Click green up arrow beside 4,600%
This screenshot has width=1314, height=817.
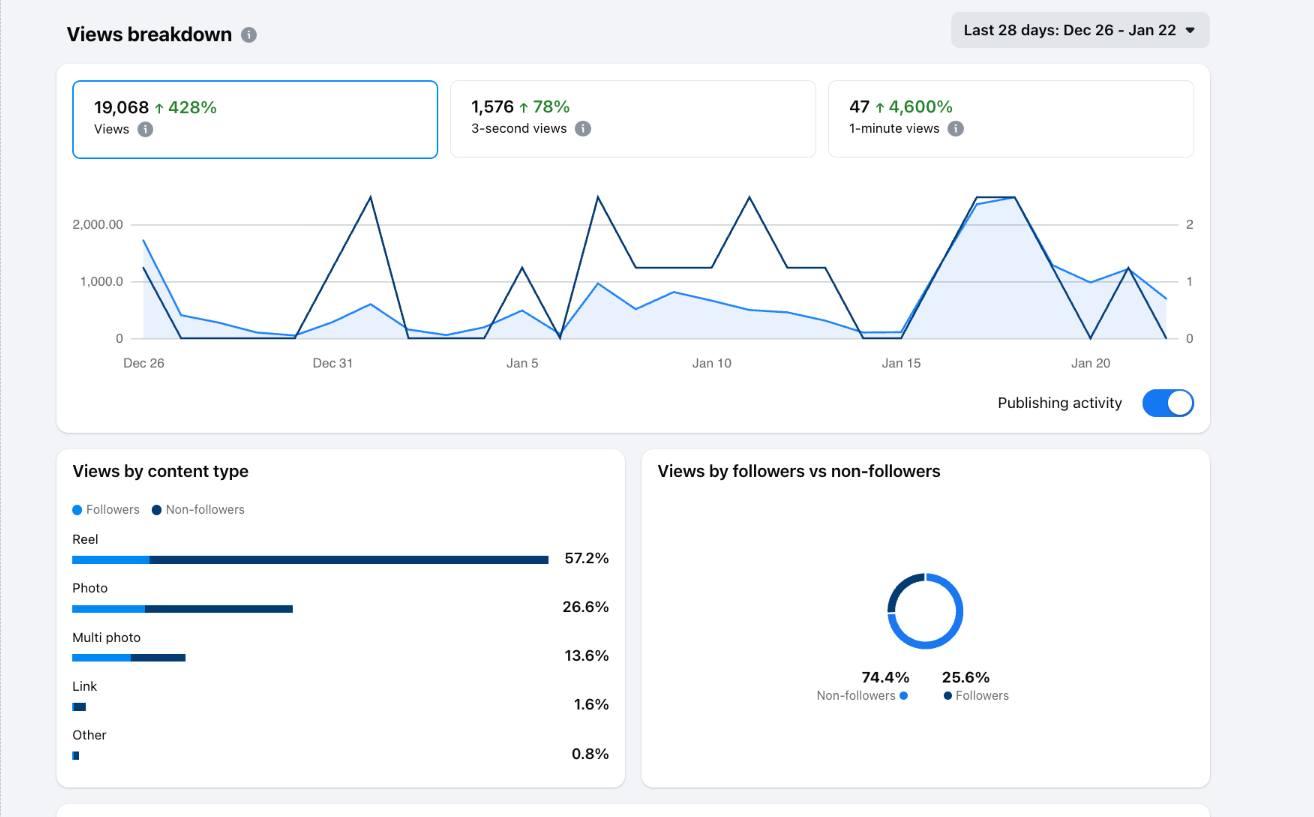[x=880, y=107]
